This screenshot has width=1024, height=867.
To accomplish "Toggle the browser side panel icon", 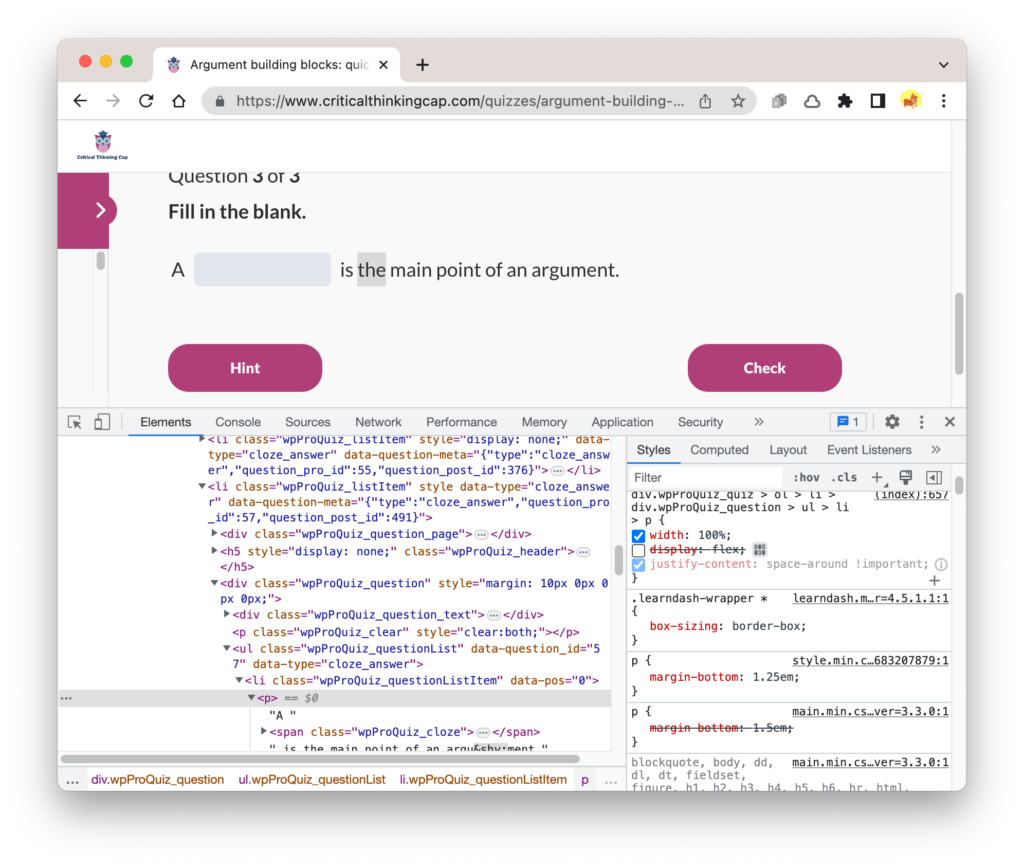I will point(878,101).
